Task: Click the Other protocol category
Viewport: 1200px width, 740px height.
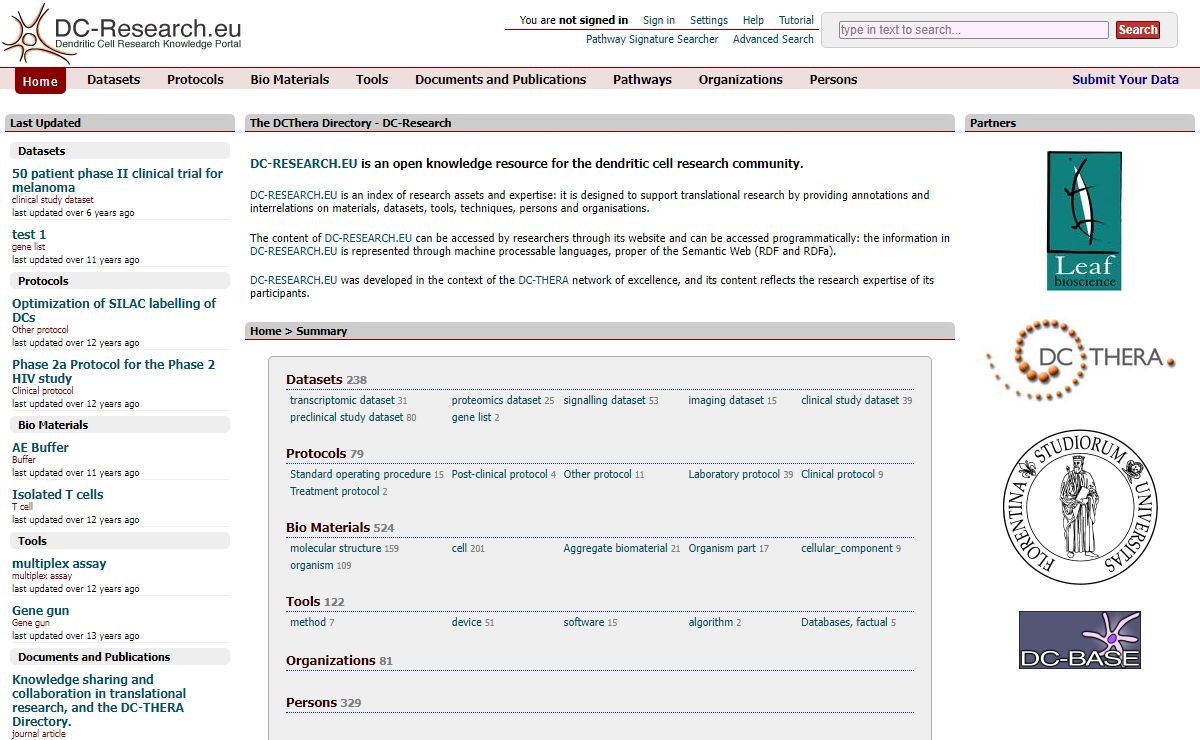Action: tap(597, 474)
